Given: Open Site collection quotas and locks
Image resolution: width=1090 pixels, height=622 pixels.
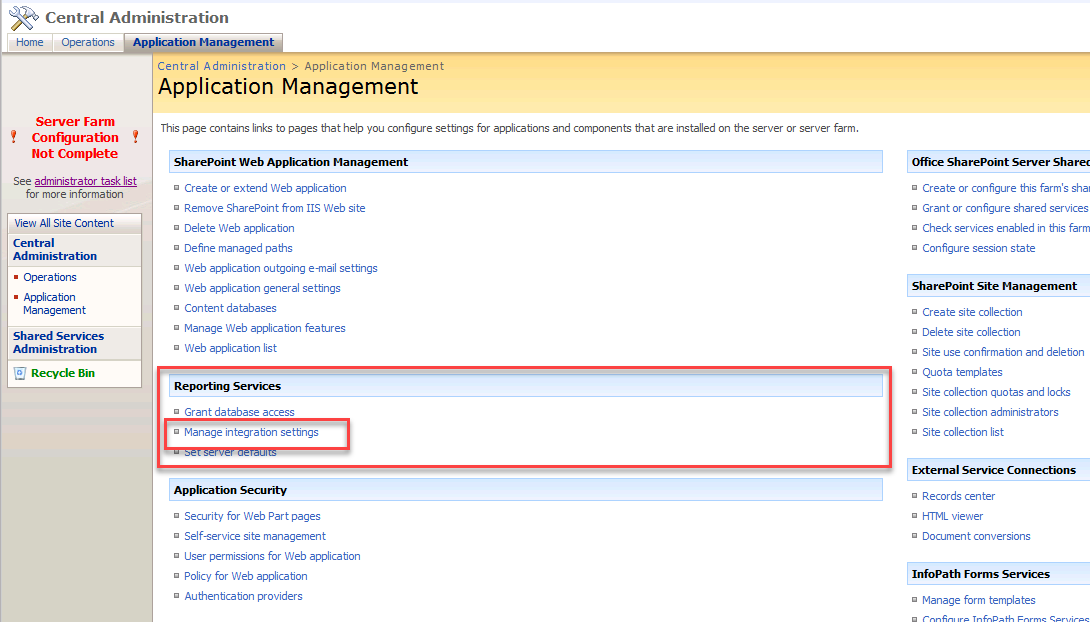Looking at the screenshot, I should tap(996, 392).
